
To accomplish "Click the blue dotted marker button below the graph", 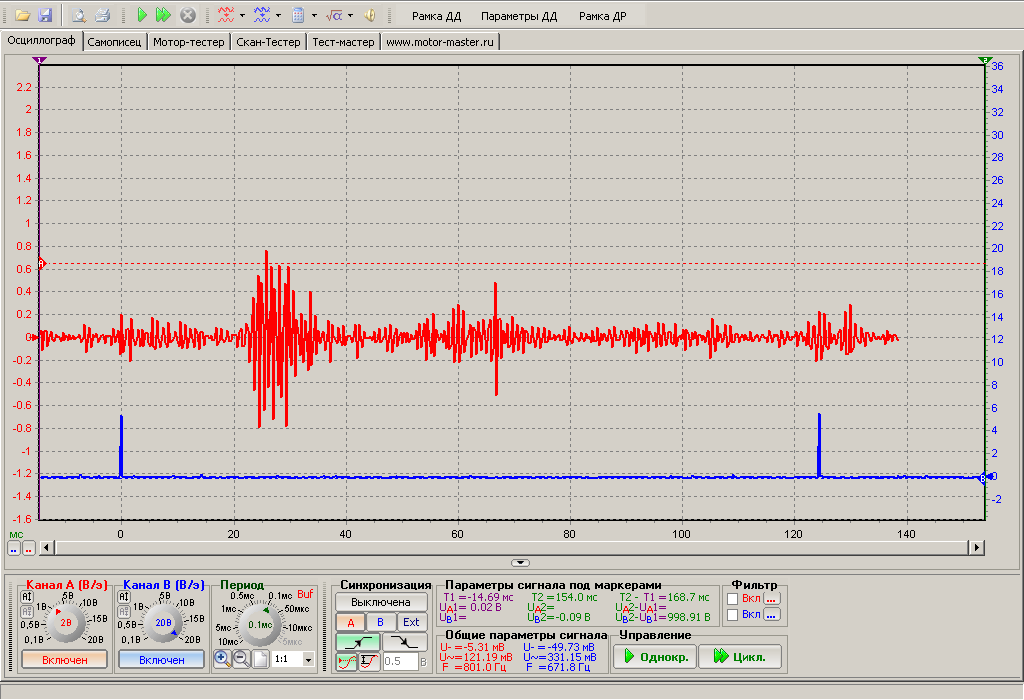I will pyautogui.click(x=14, y=549).
